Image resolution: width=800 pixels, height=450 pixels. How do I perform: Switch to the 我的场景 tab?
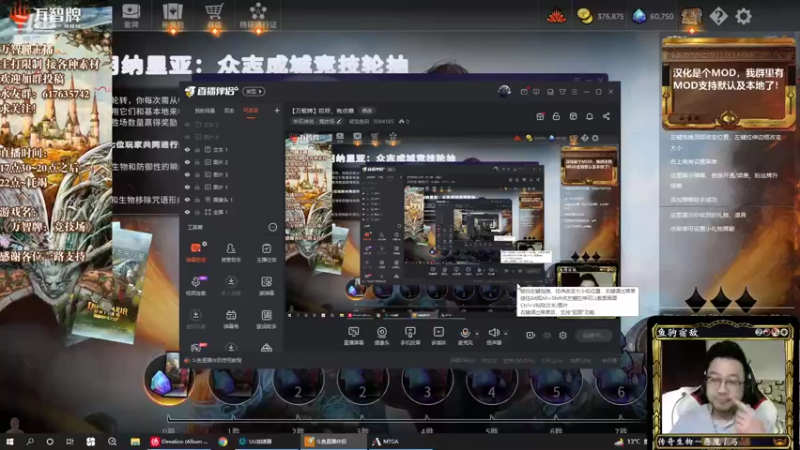[205, 111]
